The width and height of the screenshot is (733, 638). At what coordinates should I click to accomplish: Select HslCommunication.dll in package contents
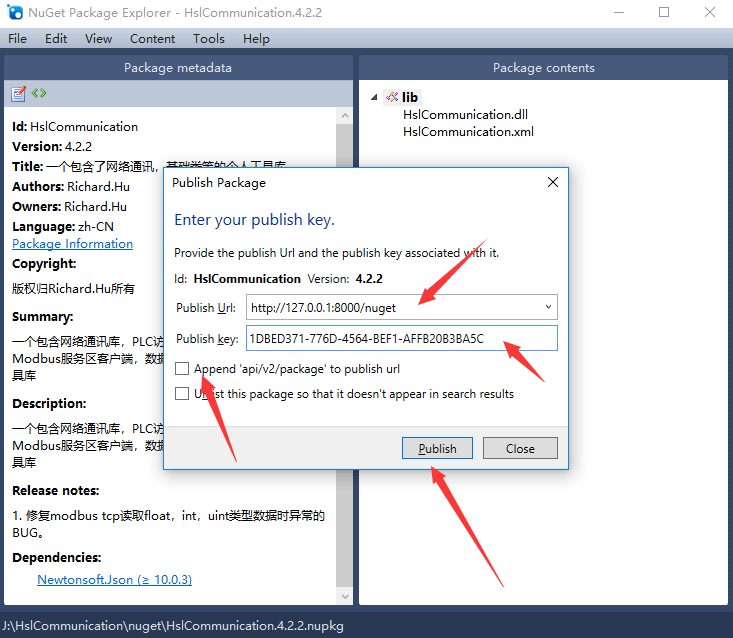point(465,115)
